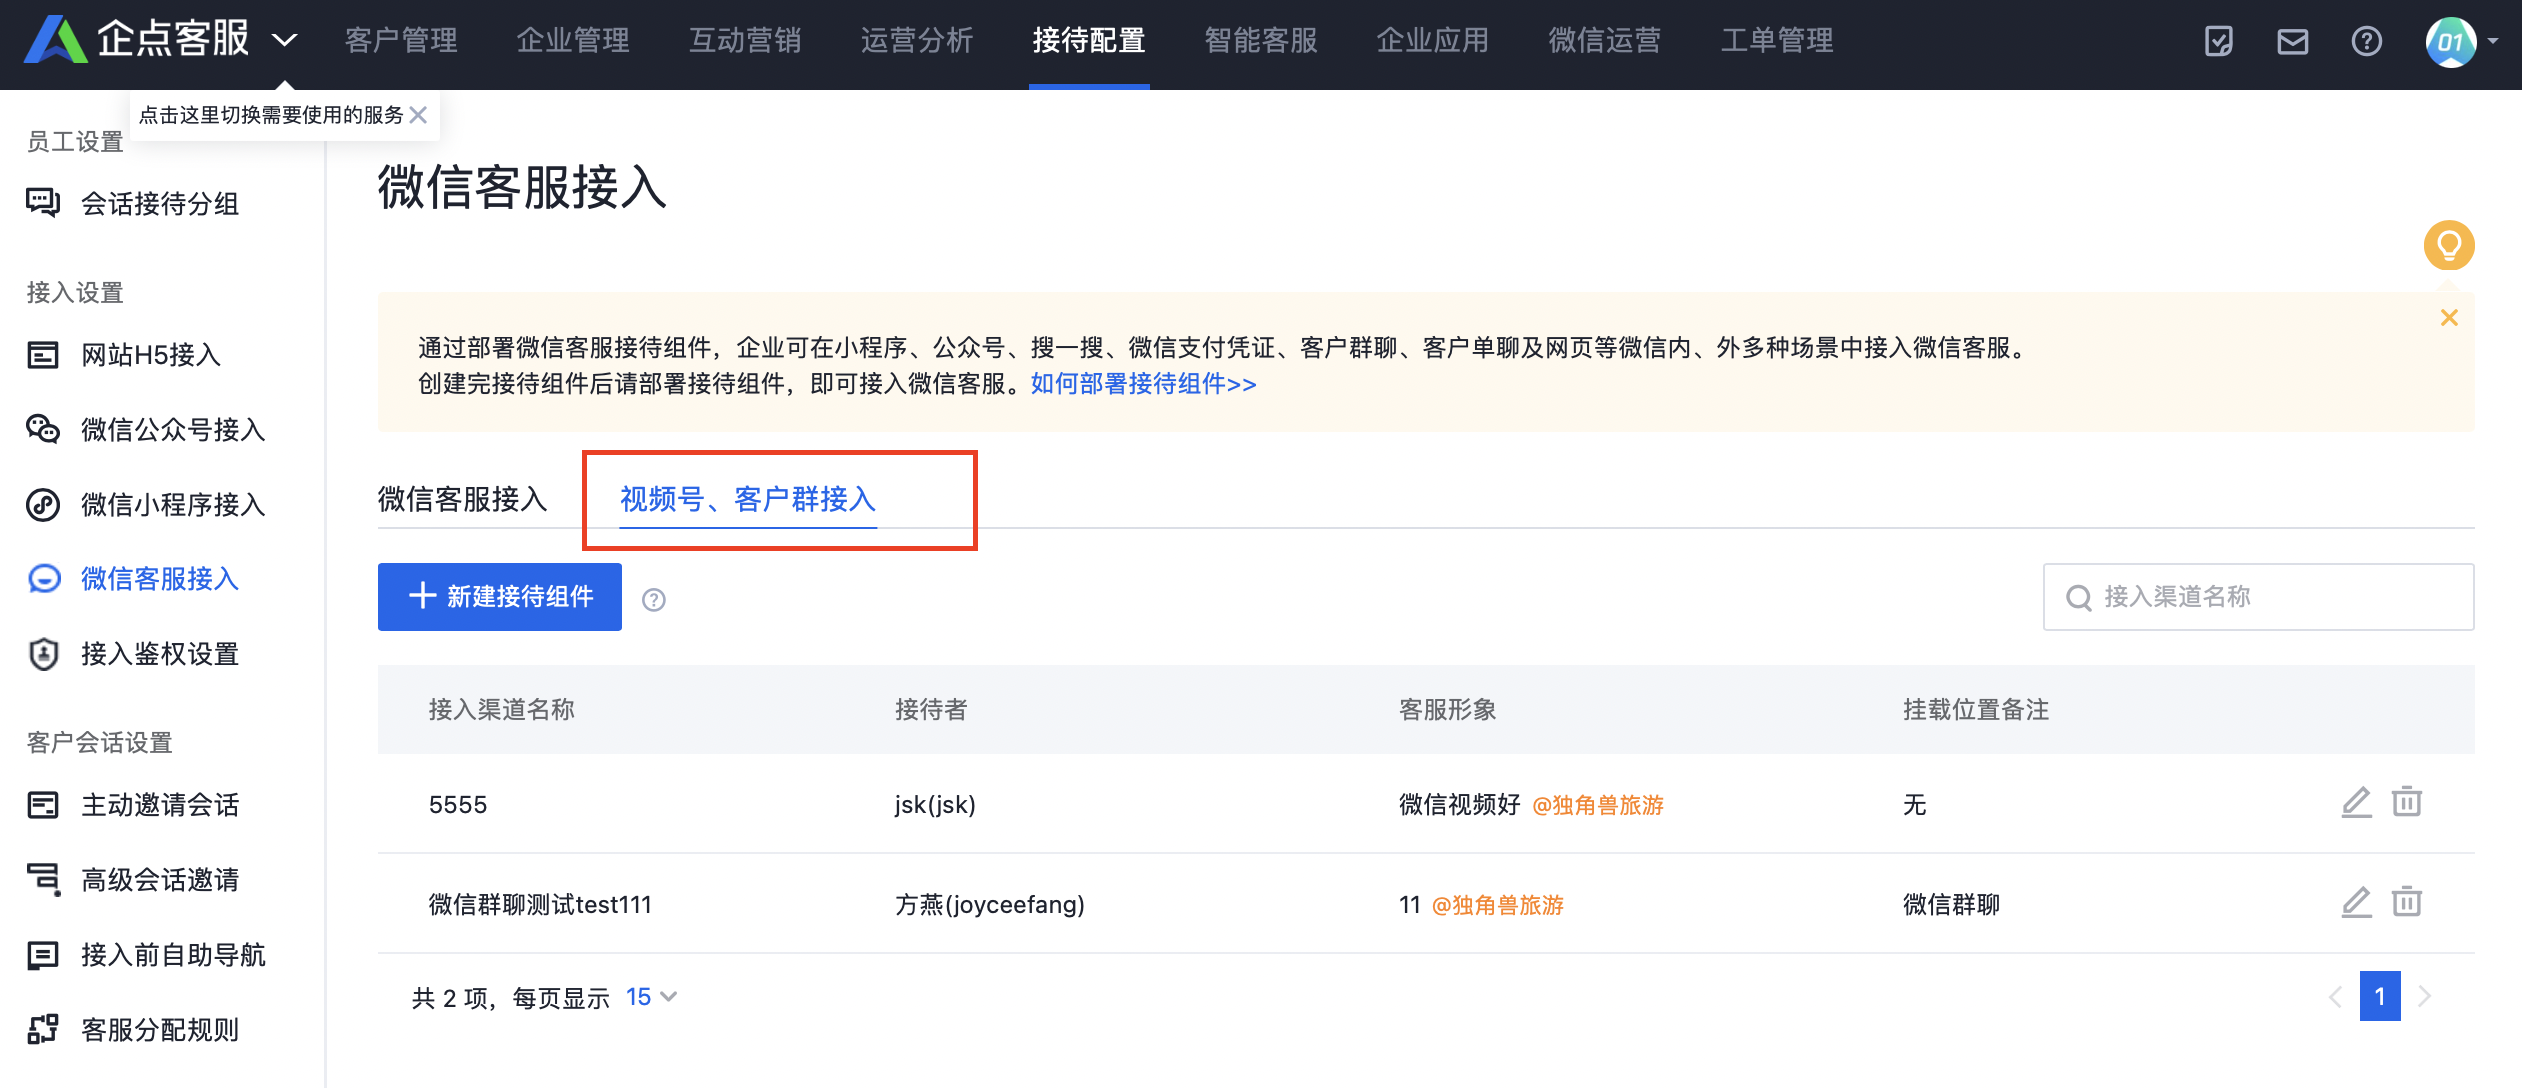The height and width of the screenshot is (1088, 2522).
Task: Open 客服分配规则 in sidebar
Action: [160, 1030]
